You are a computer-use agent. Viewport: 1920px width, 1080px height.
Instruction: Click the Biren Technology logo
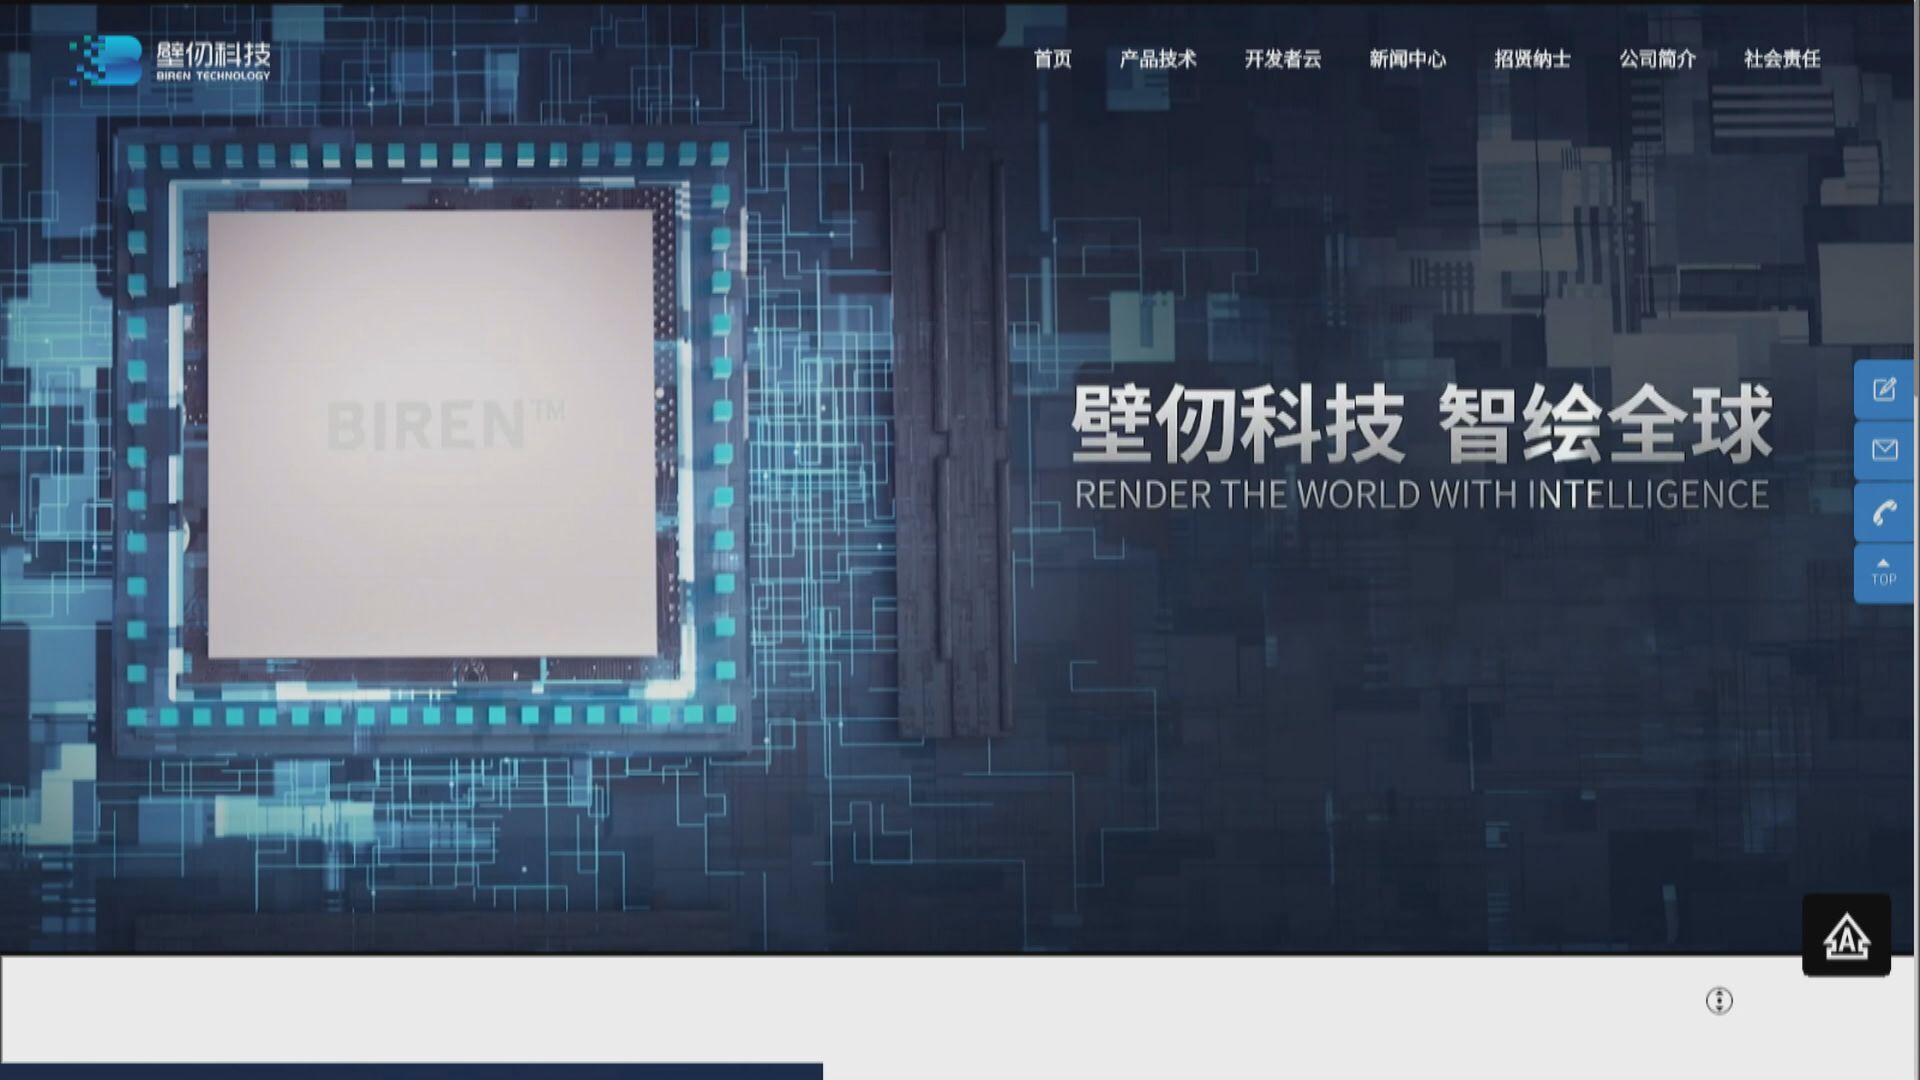170,60
